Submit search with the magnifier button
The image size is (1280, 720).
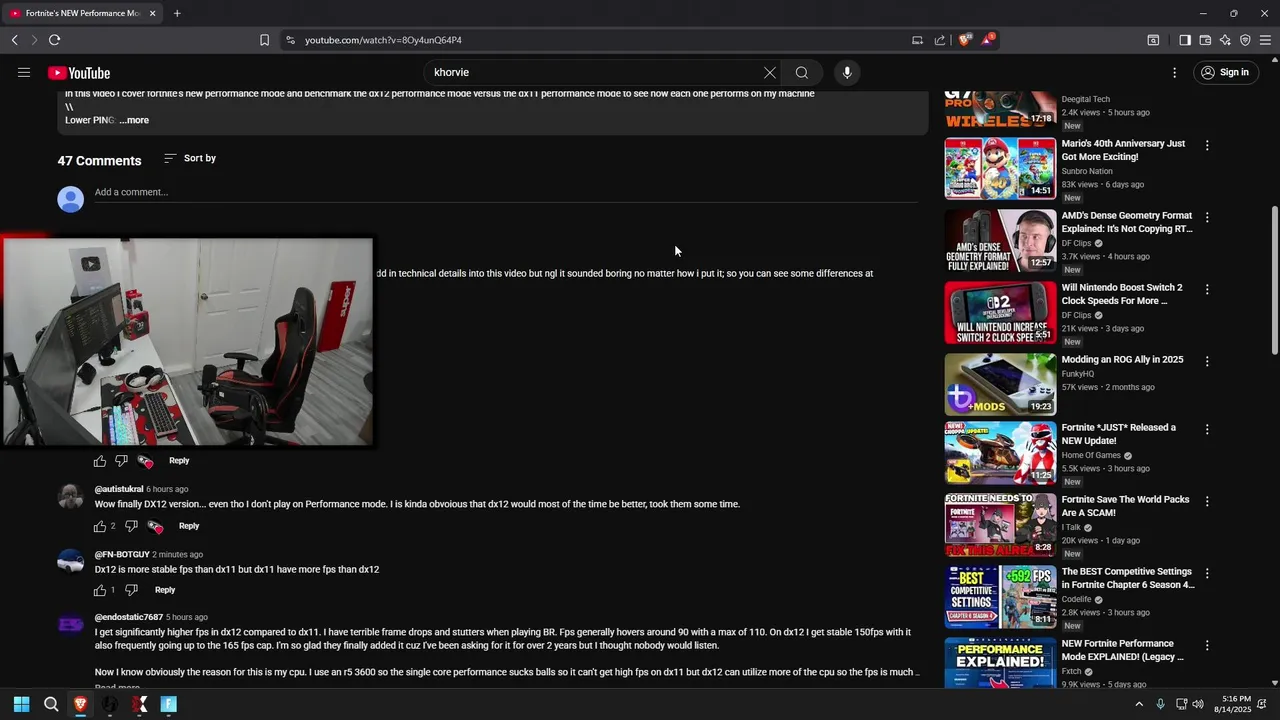802,72
